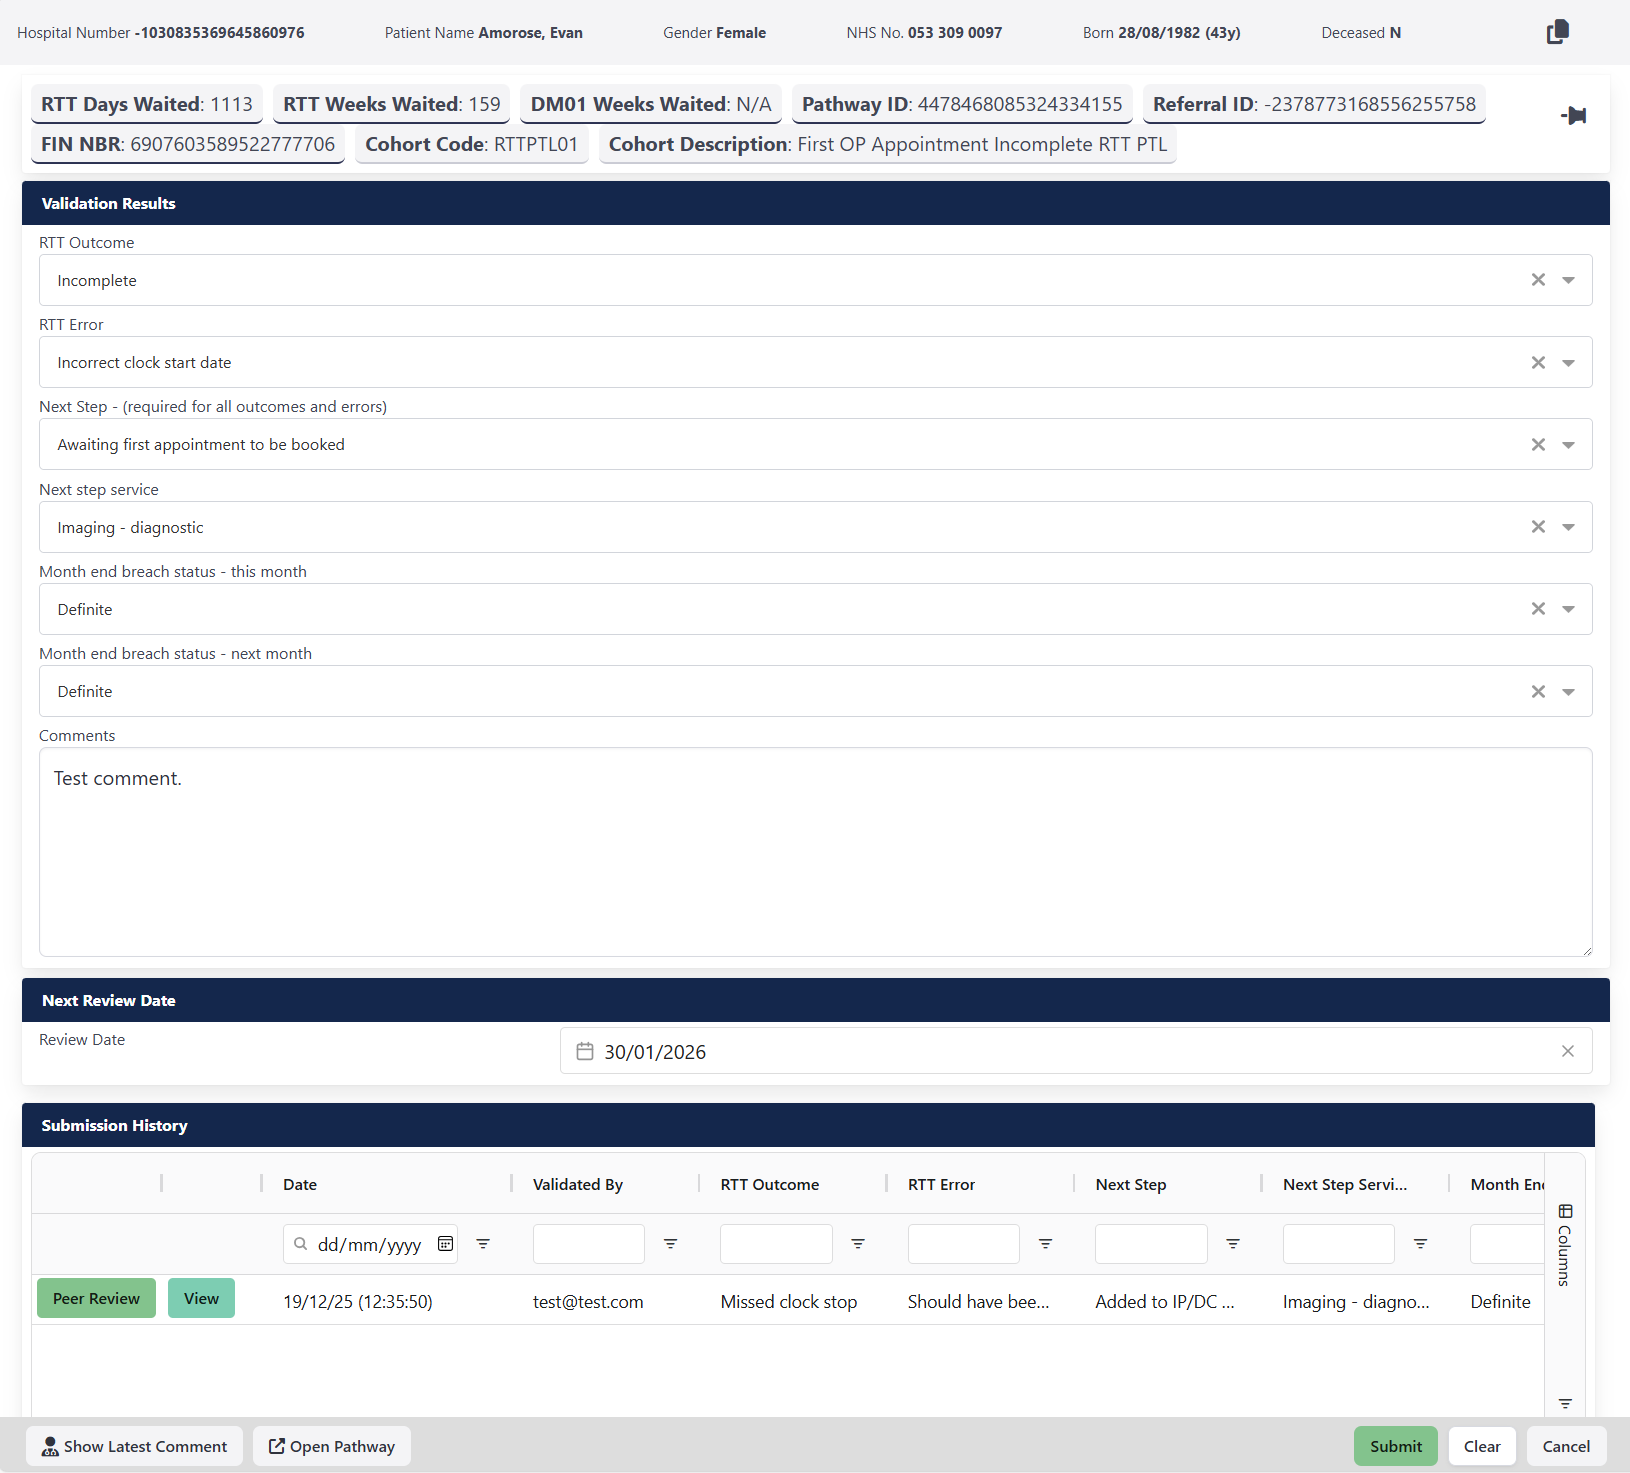Expand Month end breach status this month dropdown
1630x1473 pixels.
coord(1568,609)
